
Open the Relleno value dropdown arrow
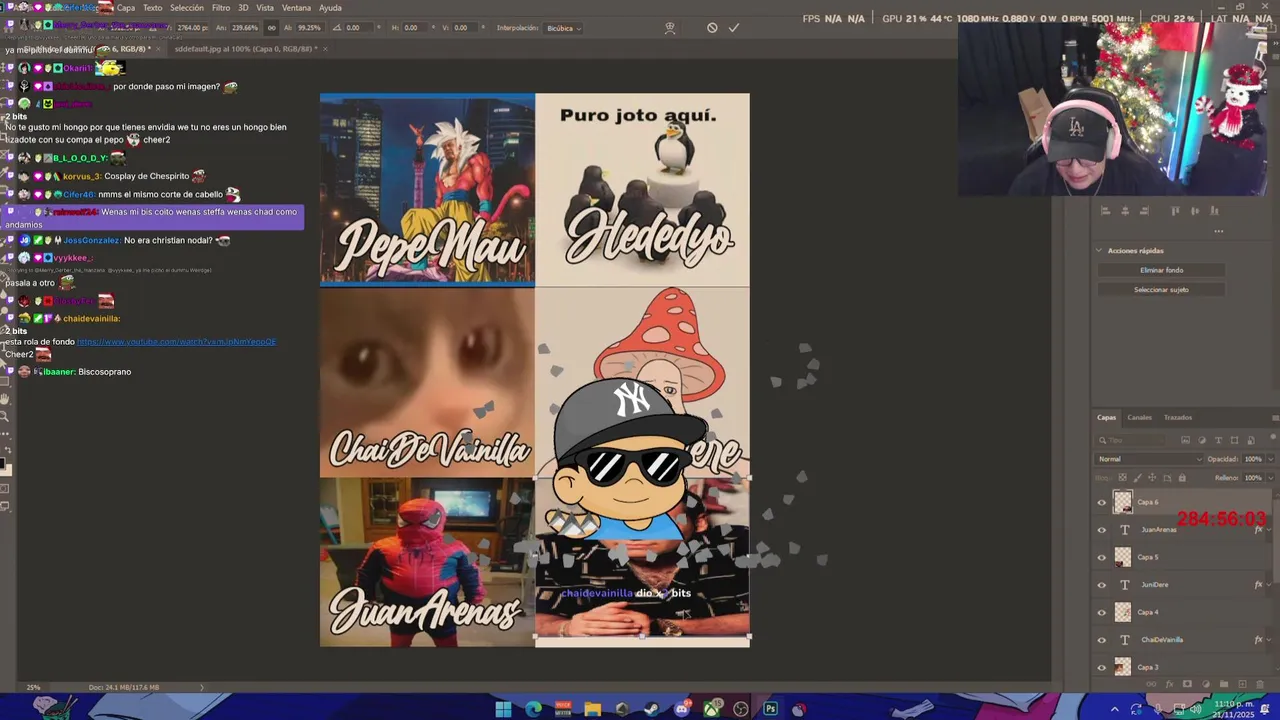[x=1271, y=478]
